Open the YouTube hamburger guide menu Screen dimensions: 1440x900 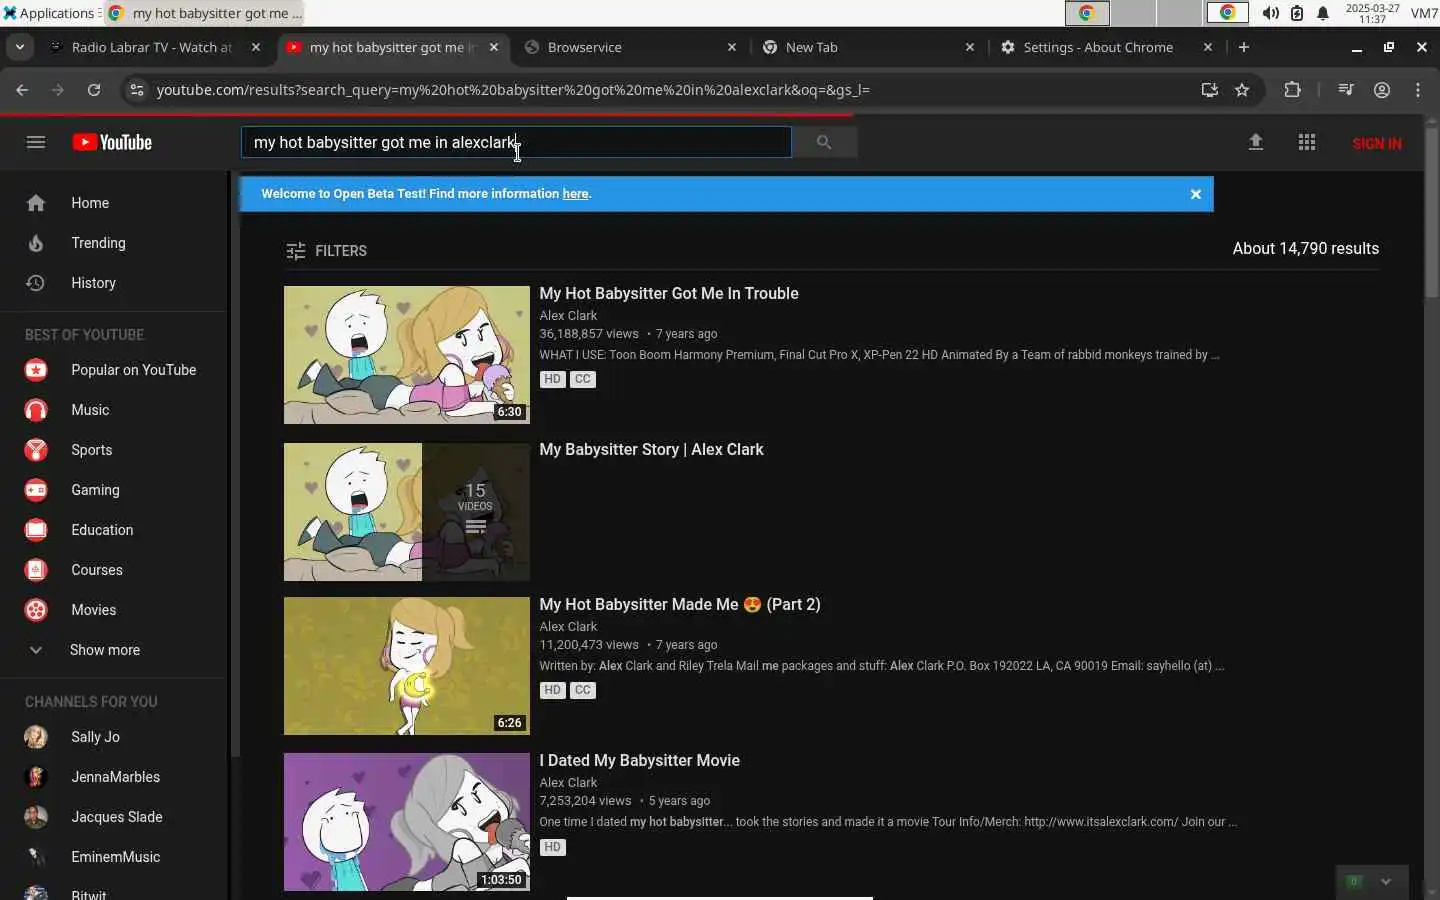pos(36,142)
